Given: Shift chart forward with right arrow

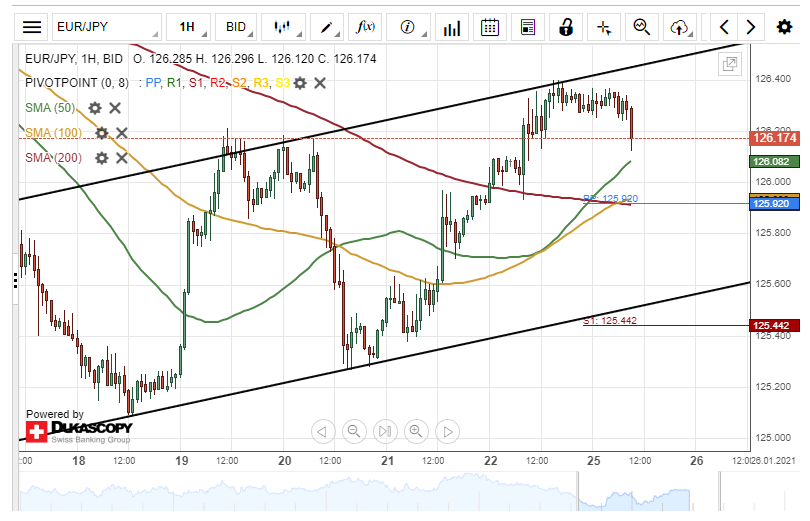Looking at the screenshot, I should [751, 27].
